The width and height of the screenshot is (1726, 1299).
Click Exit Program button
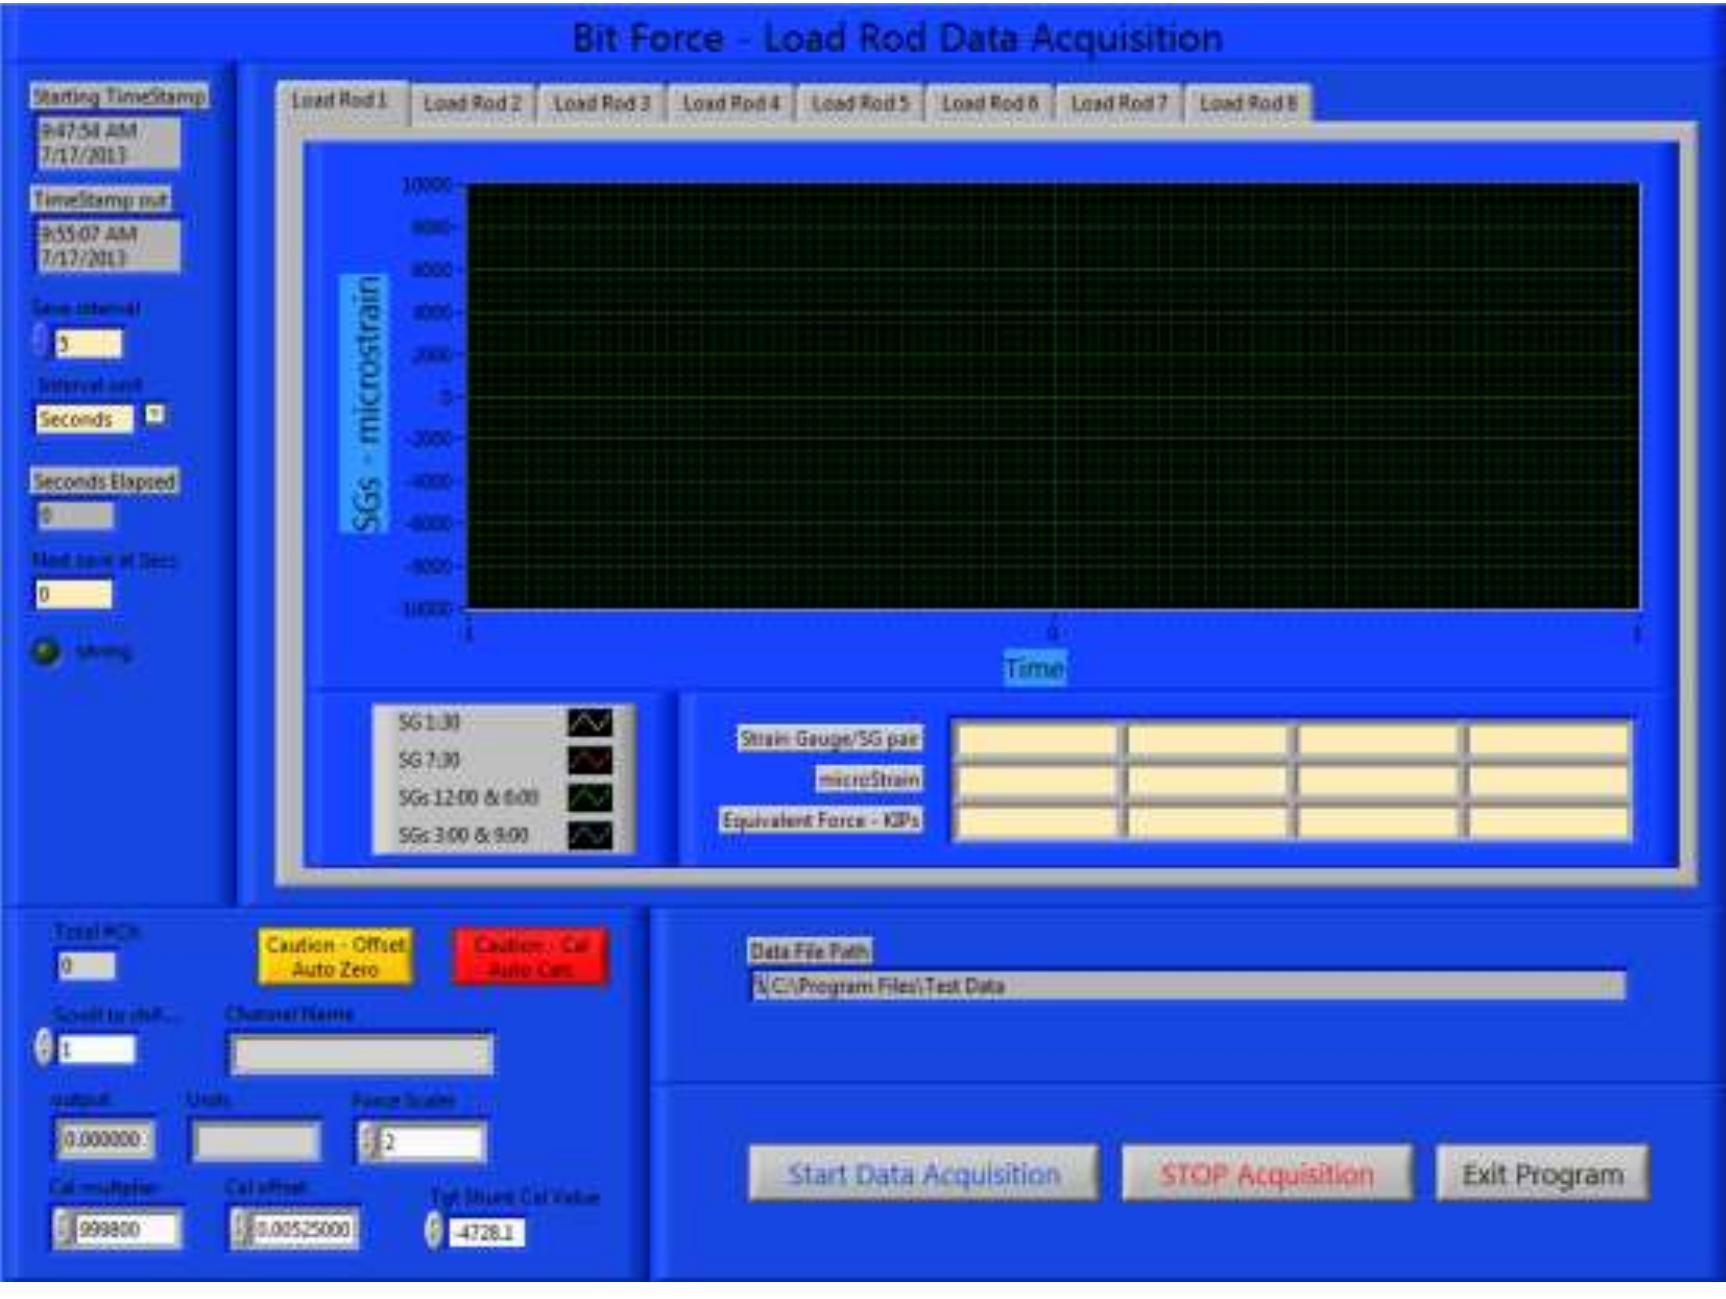click(x=1542, y=1174)
